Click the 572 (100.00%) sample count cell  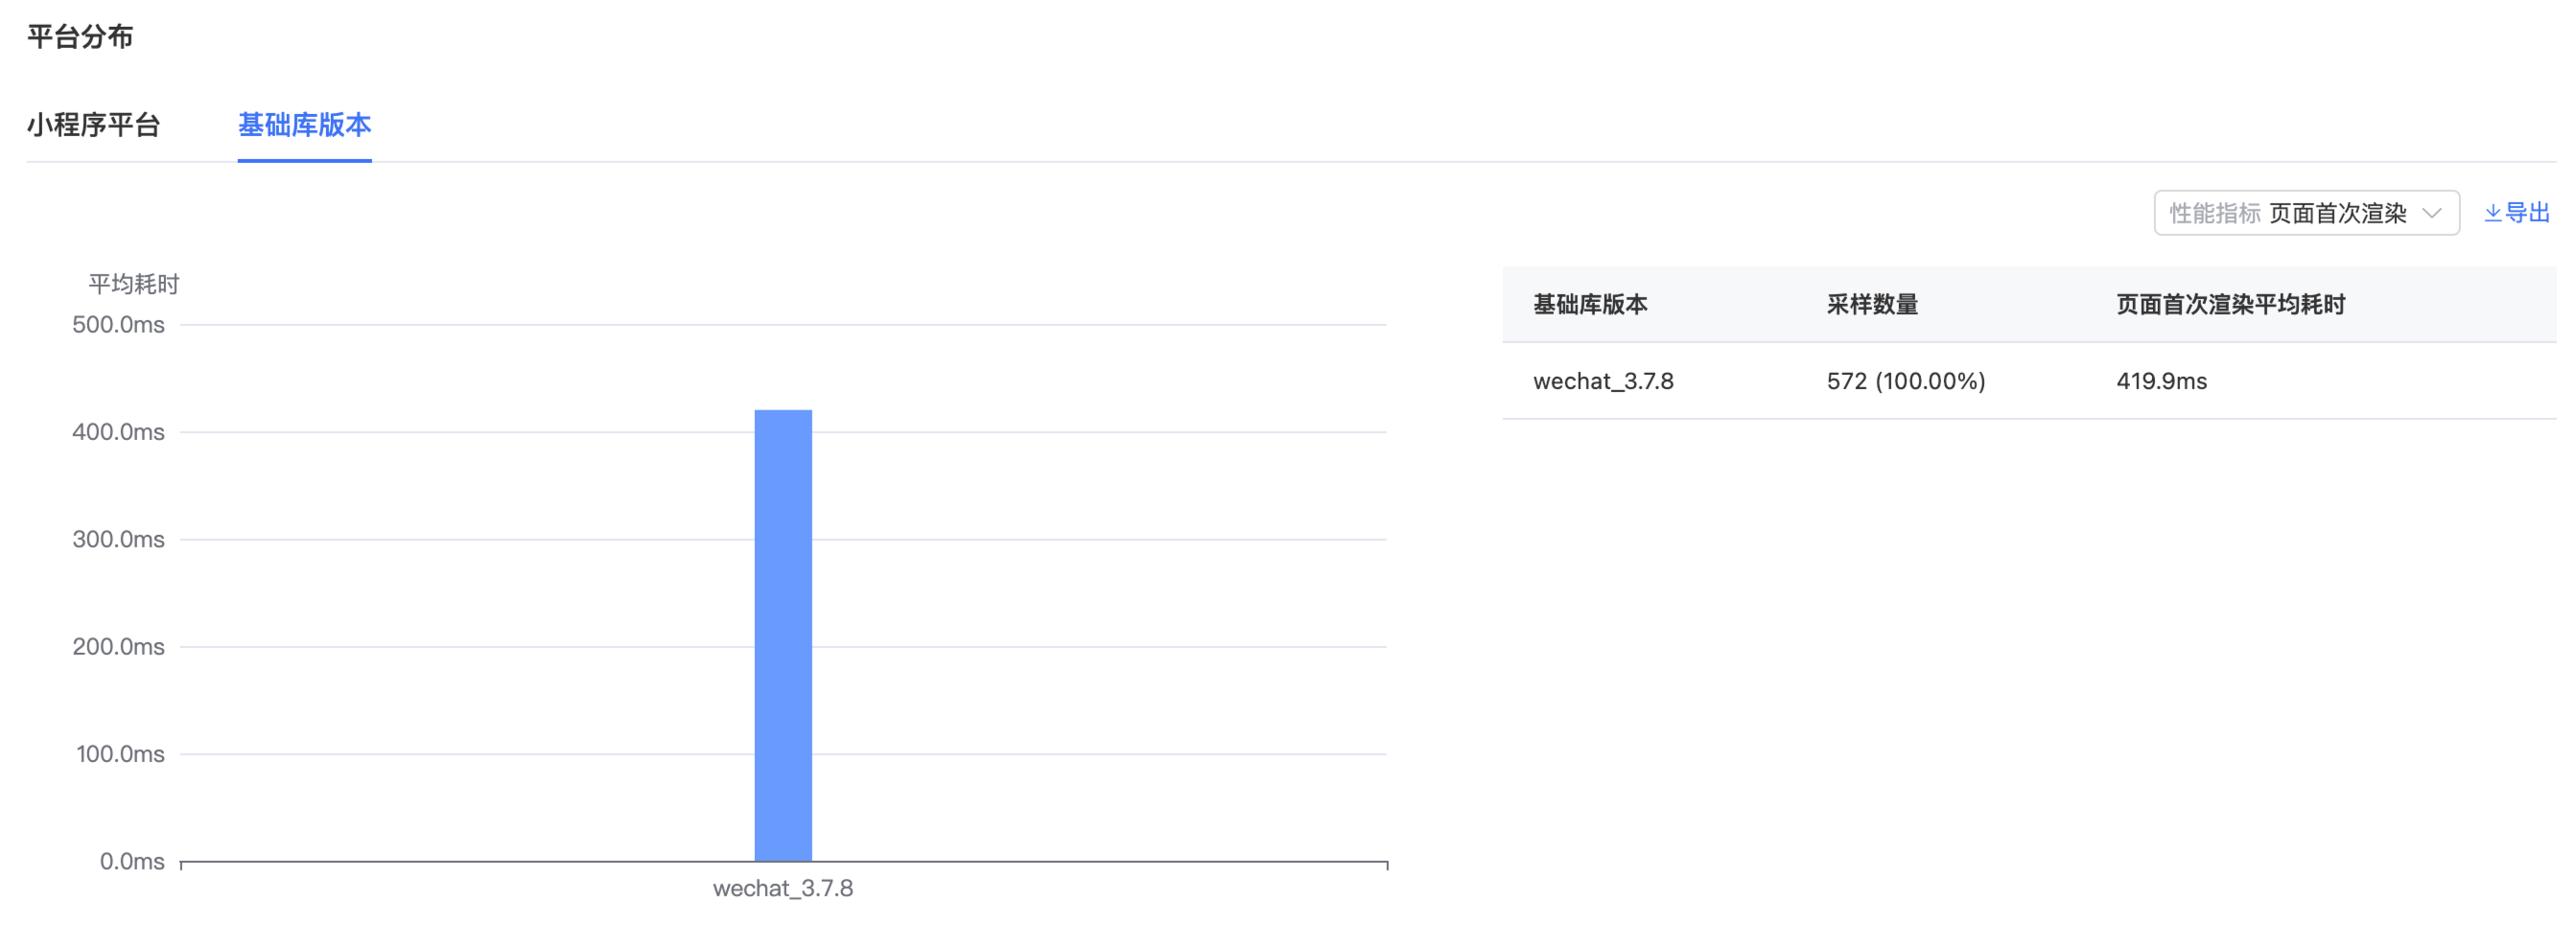(1906, 381)
